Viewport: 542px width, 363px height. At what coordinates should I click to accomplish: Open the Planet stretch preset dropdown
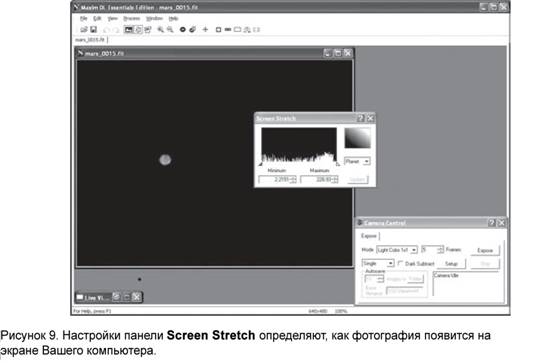click(x=357, y=161)
